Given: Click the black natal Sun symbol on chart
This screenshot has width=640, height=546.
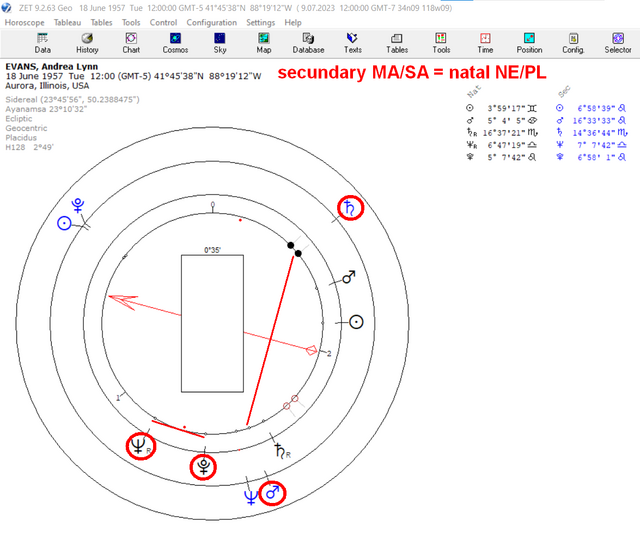Looking at the screenshot, I should pyautogui.click(x=356, y=322).
